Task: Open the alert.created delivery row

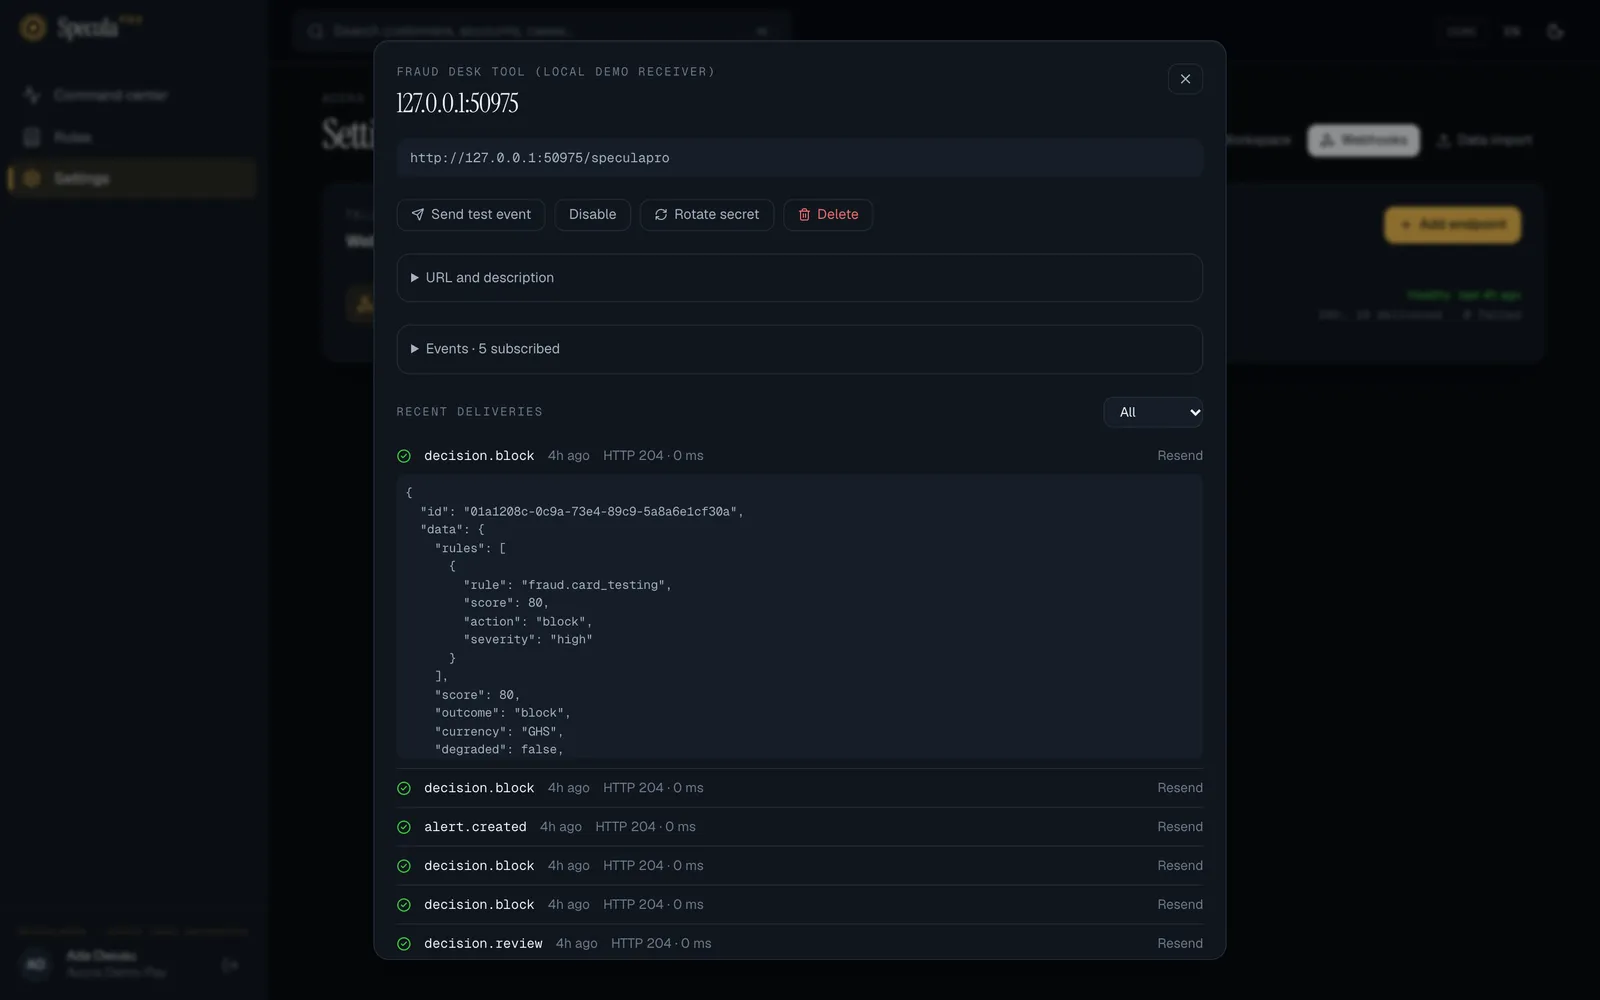Action: tap(799, 827)
